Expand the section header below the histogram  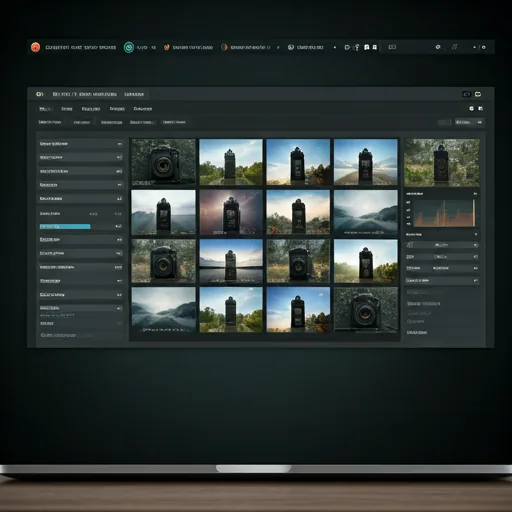point(442,235)
